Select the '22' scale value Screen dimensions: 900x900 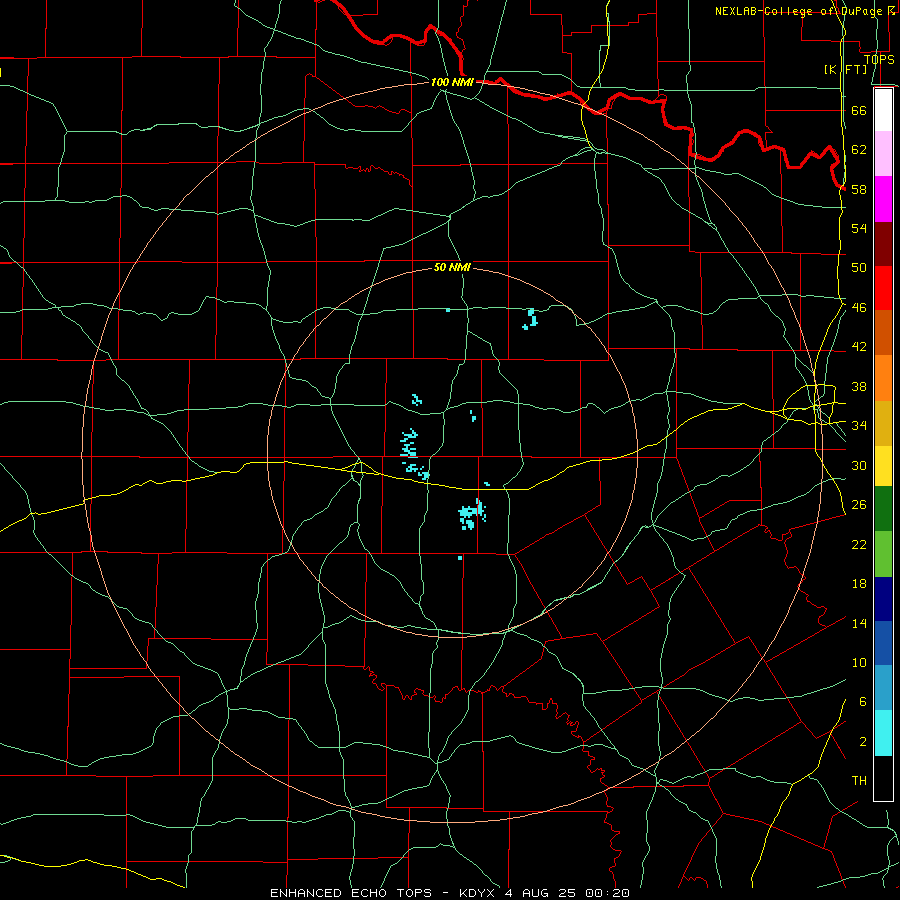coord(859,544)
